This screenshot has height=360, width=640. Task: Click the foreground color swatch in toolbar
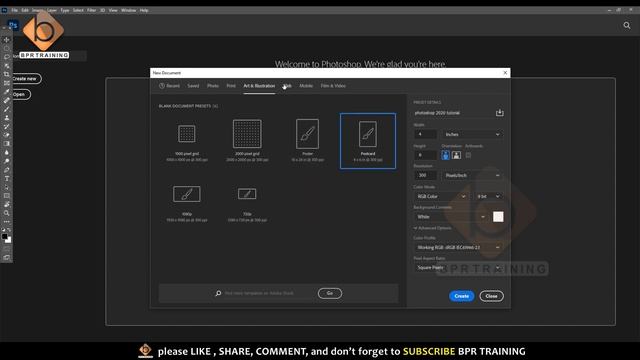(x=4, y=236)
